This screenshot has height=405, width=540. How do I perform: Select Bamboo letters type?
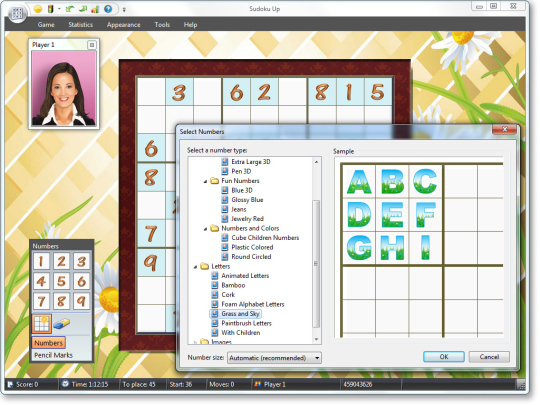(233, 285)
